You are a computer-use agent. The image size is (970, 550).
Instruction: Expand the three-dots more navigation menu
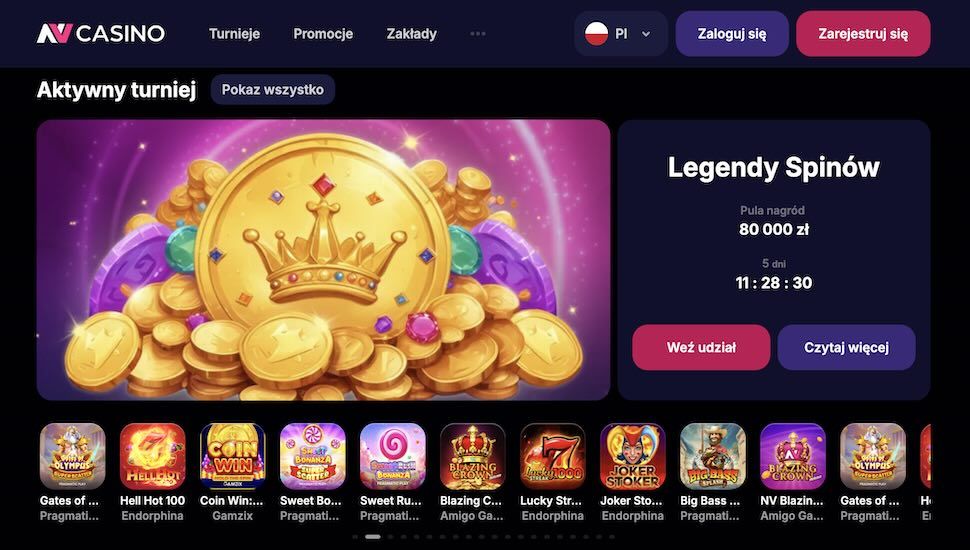[x=478, y=33]
